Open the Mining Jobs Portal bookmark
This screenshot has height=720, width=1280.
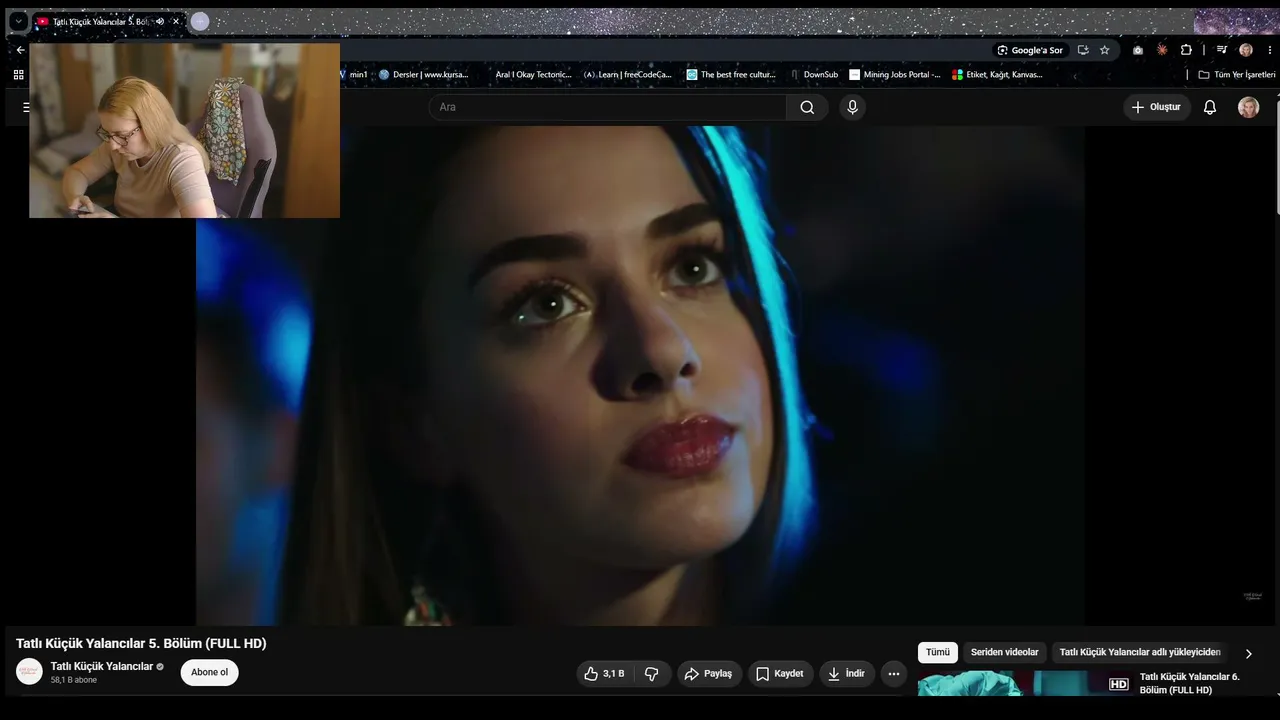coord(895,75)
